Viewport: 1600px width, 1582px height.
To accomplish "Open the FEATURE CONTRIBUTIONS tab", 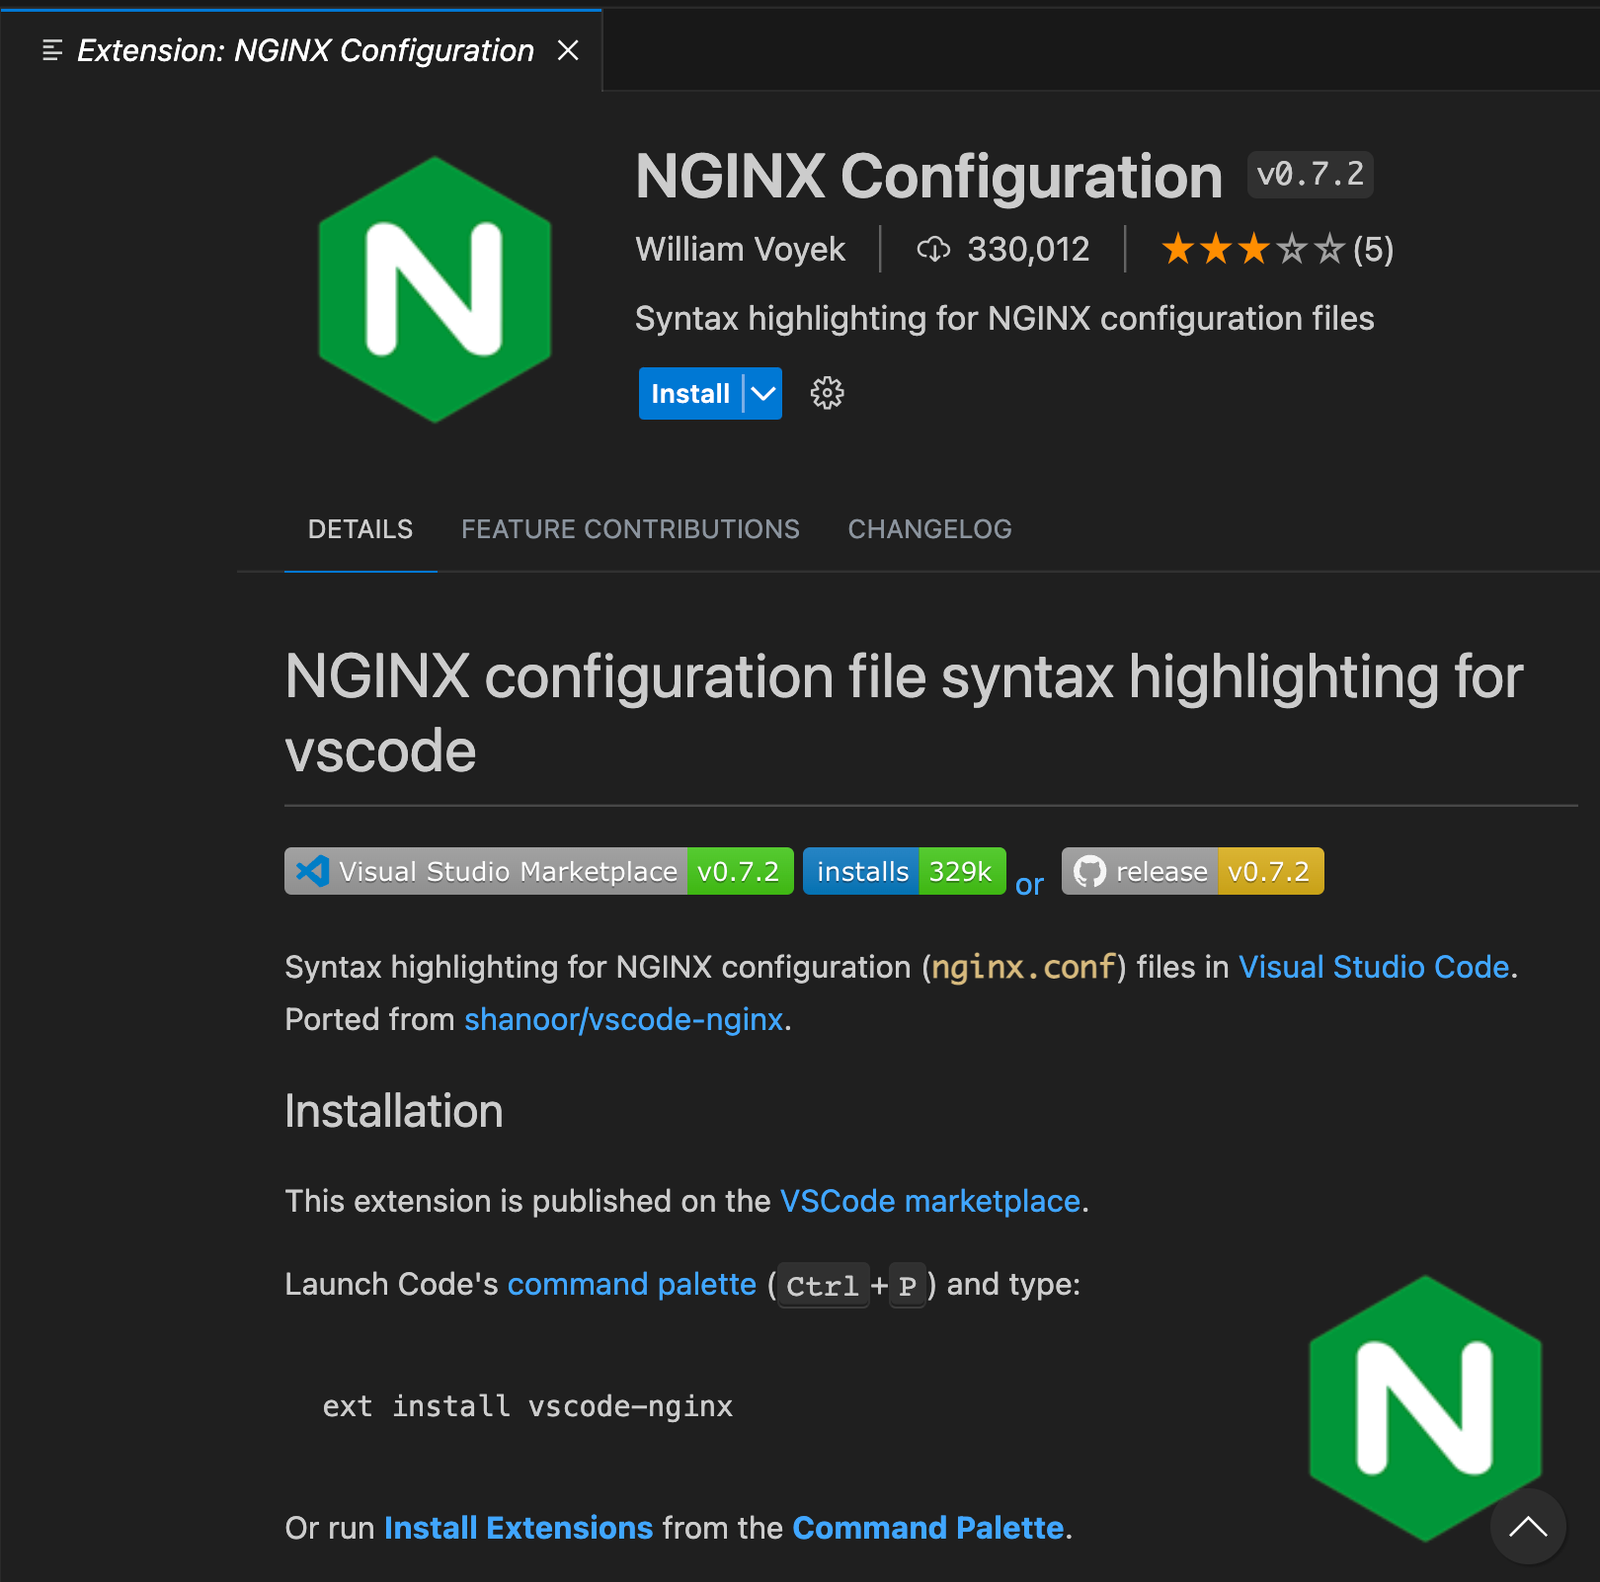I will point(629,529).
